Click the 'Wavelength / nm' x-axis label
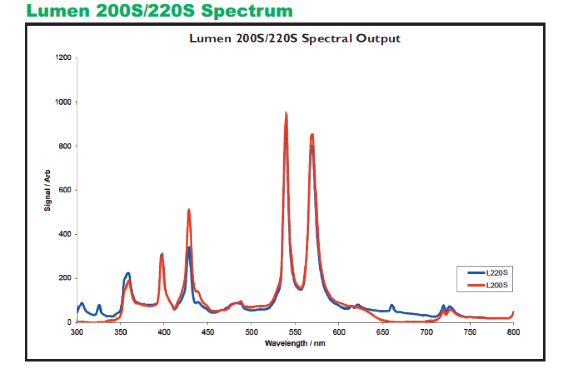Image resolution: width=568 pixels, height=369 pixels. click(295, 343)
